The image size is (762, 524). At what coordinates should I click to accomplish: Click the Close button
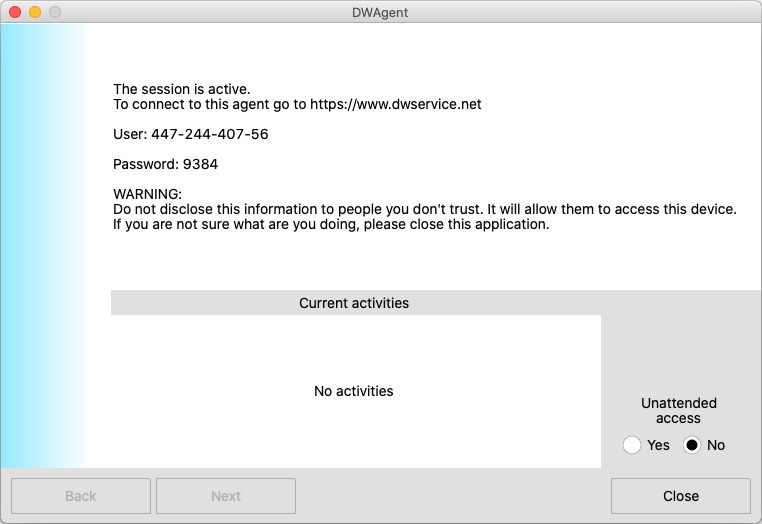[x=681, y=496]
